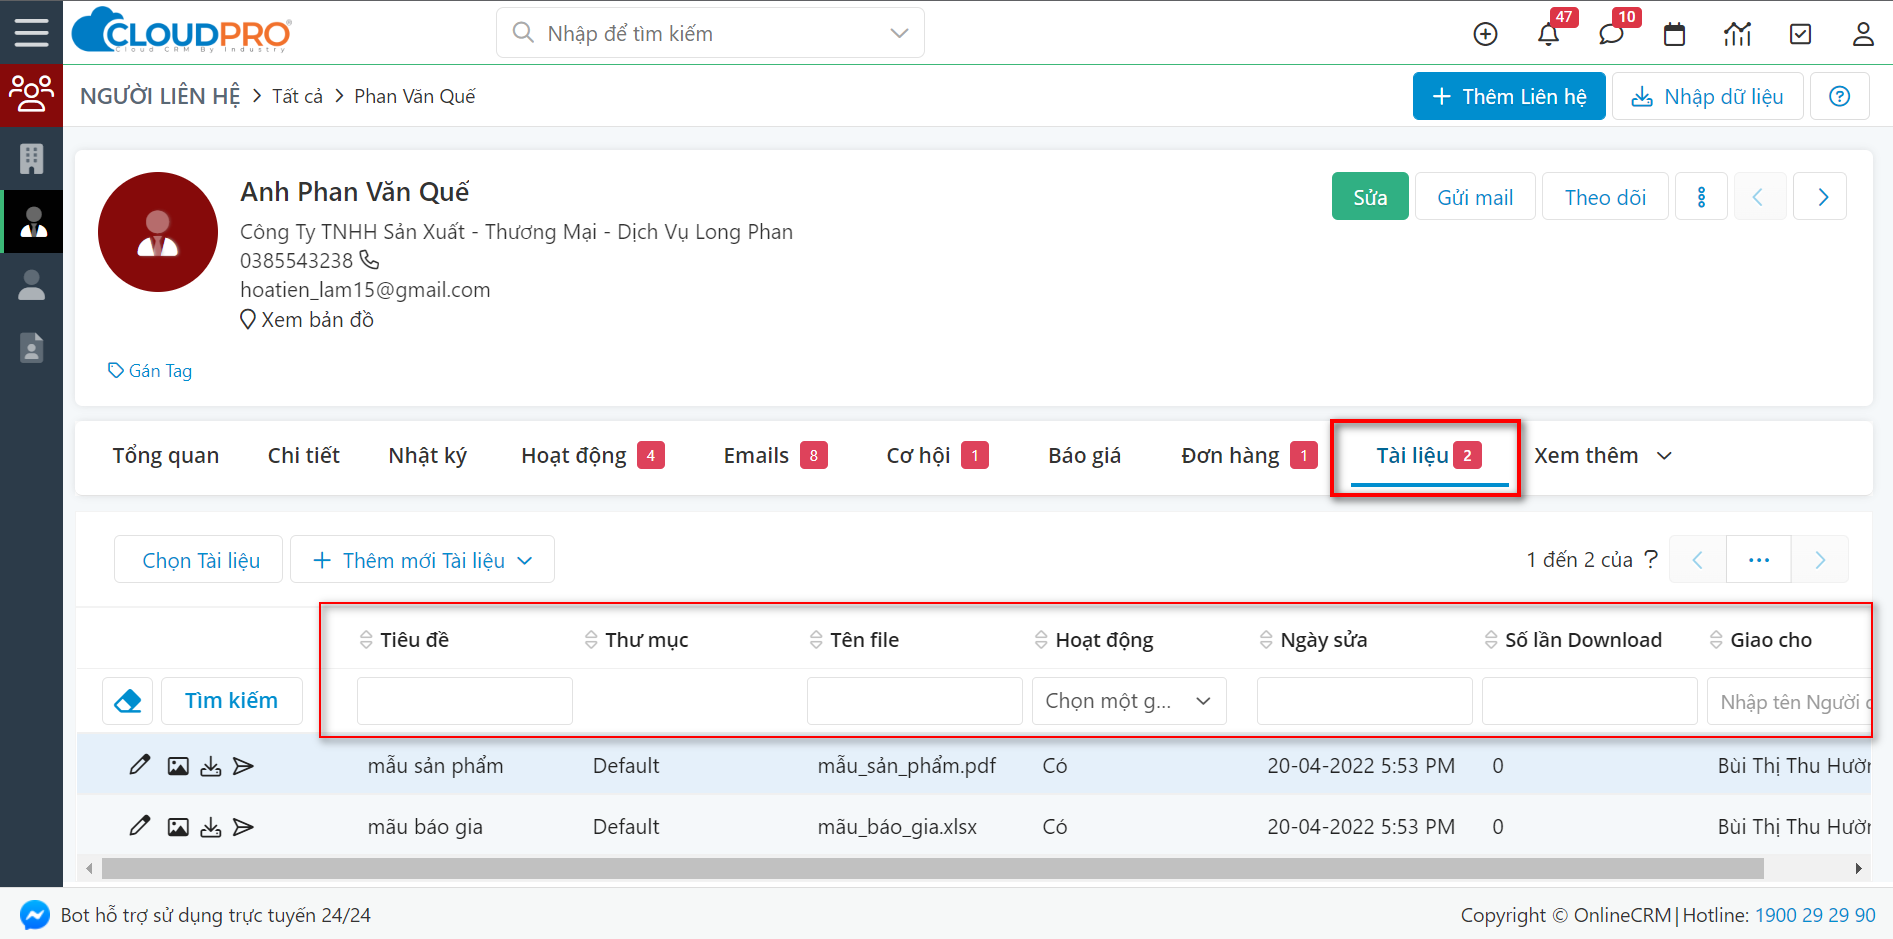Open Hoạt động filter Chọn một g... dropdown
1893x939 pixels.
tap(1129, 701)
